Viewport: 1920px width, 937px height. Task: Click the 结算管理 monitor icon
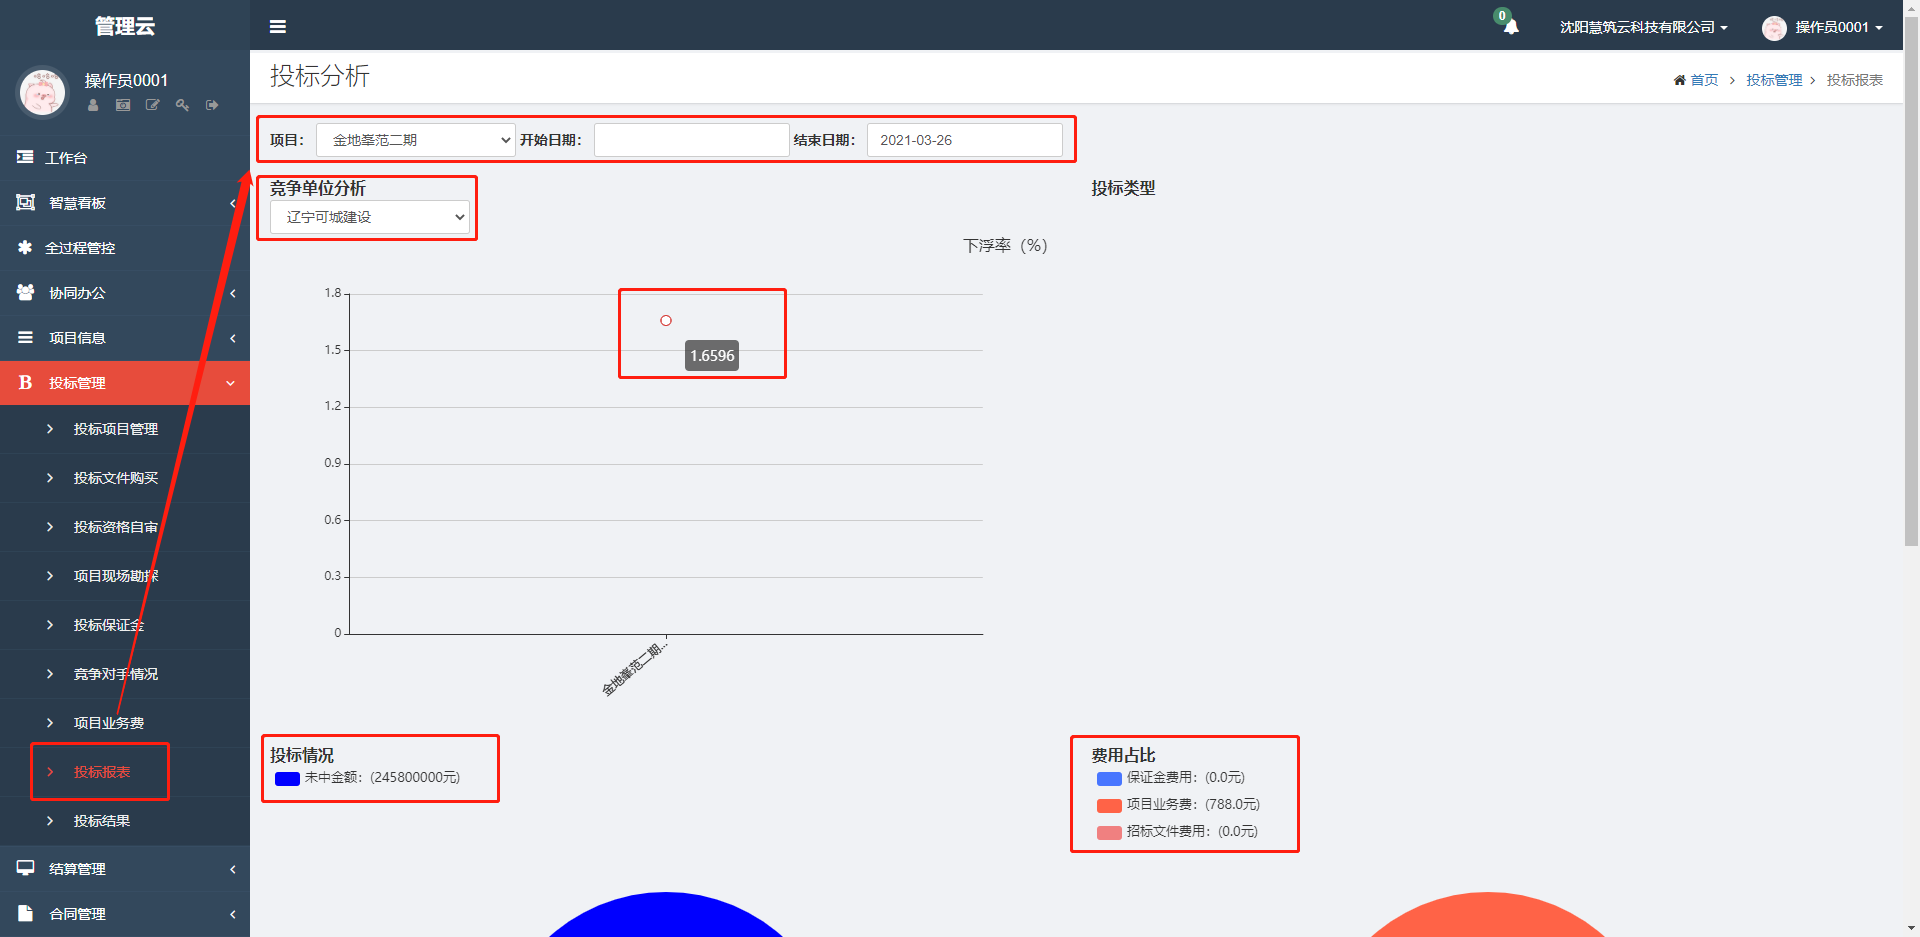pos(25,868)
